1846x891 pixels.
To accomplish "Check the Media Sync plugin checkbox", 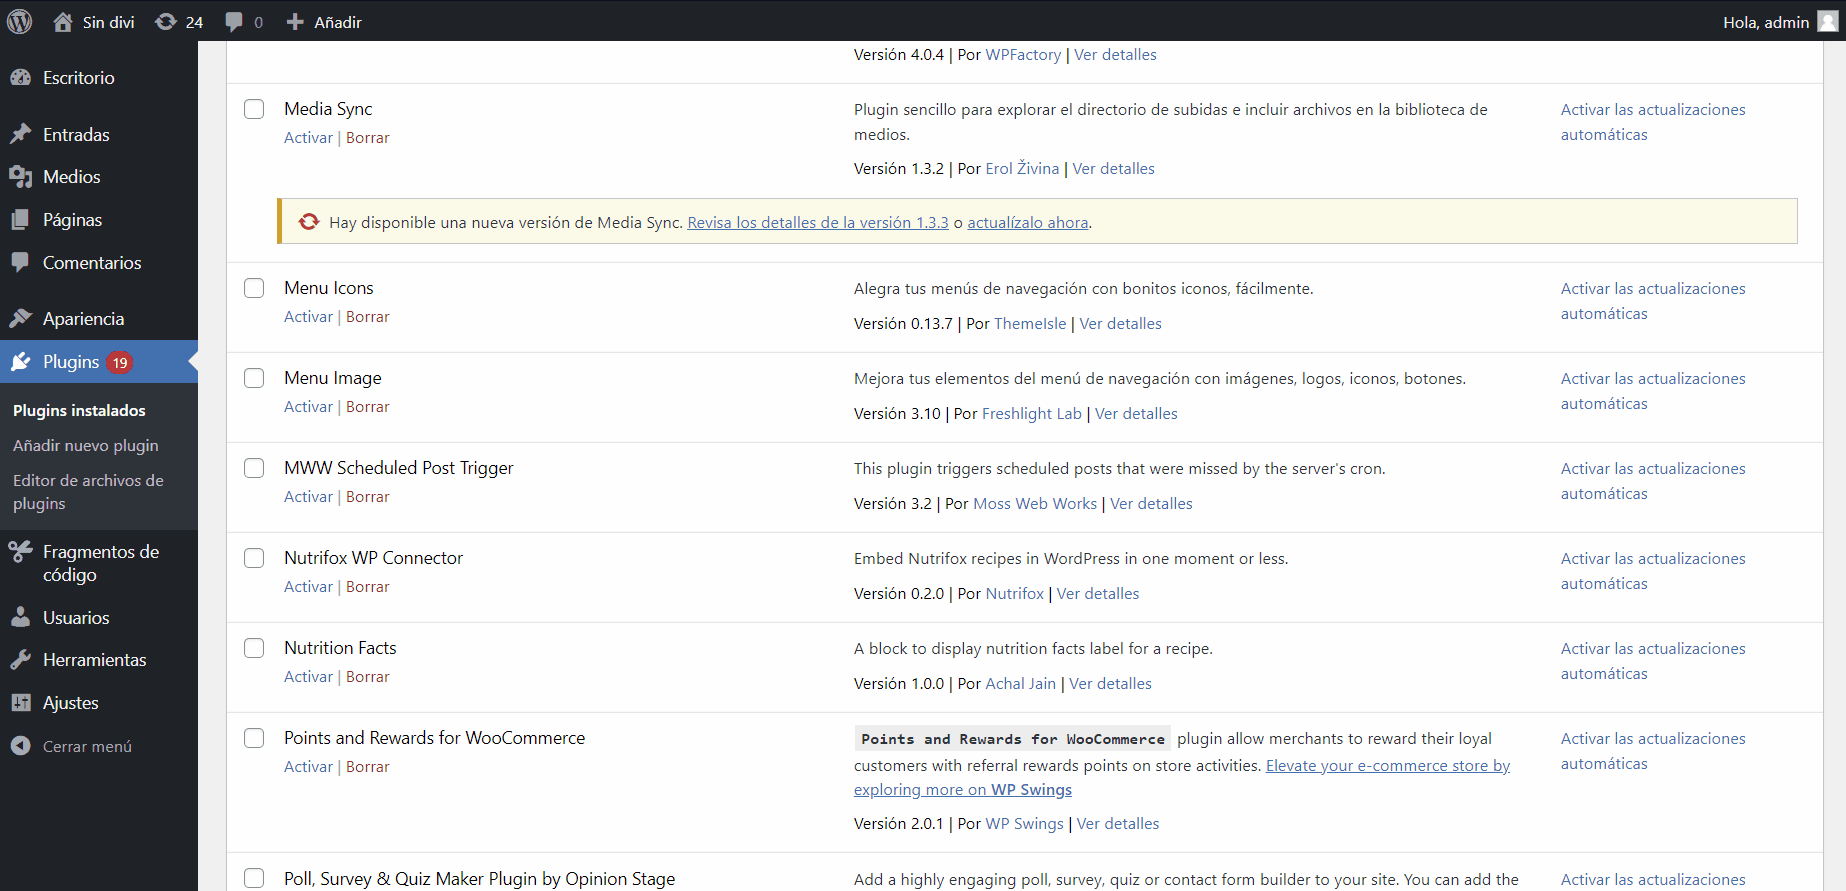I will click(254, 109).
